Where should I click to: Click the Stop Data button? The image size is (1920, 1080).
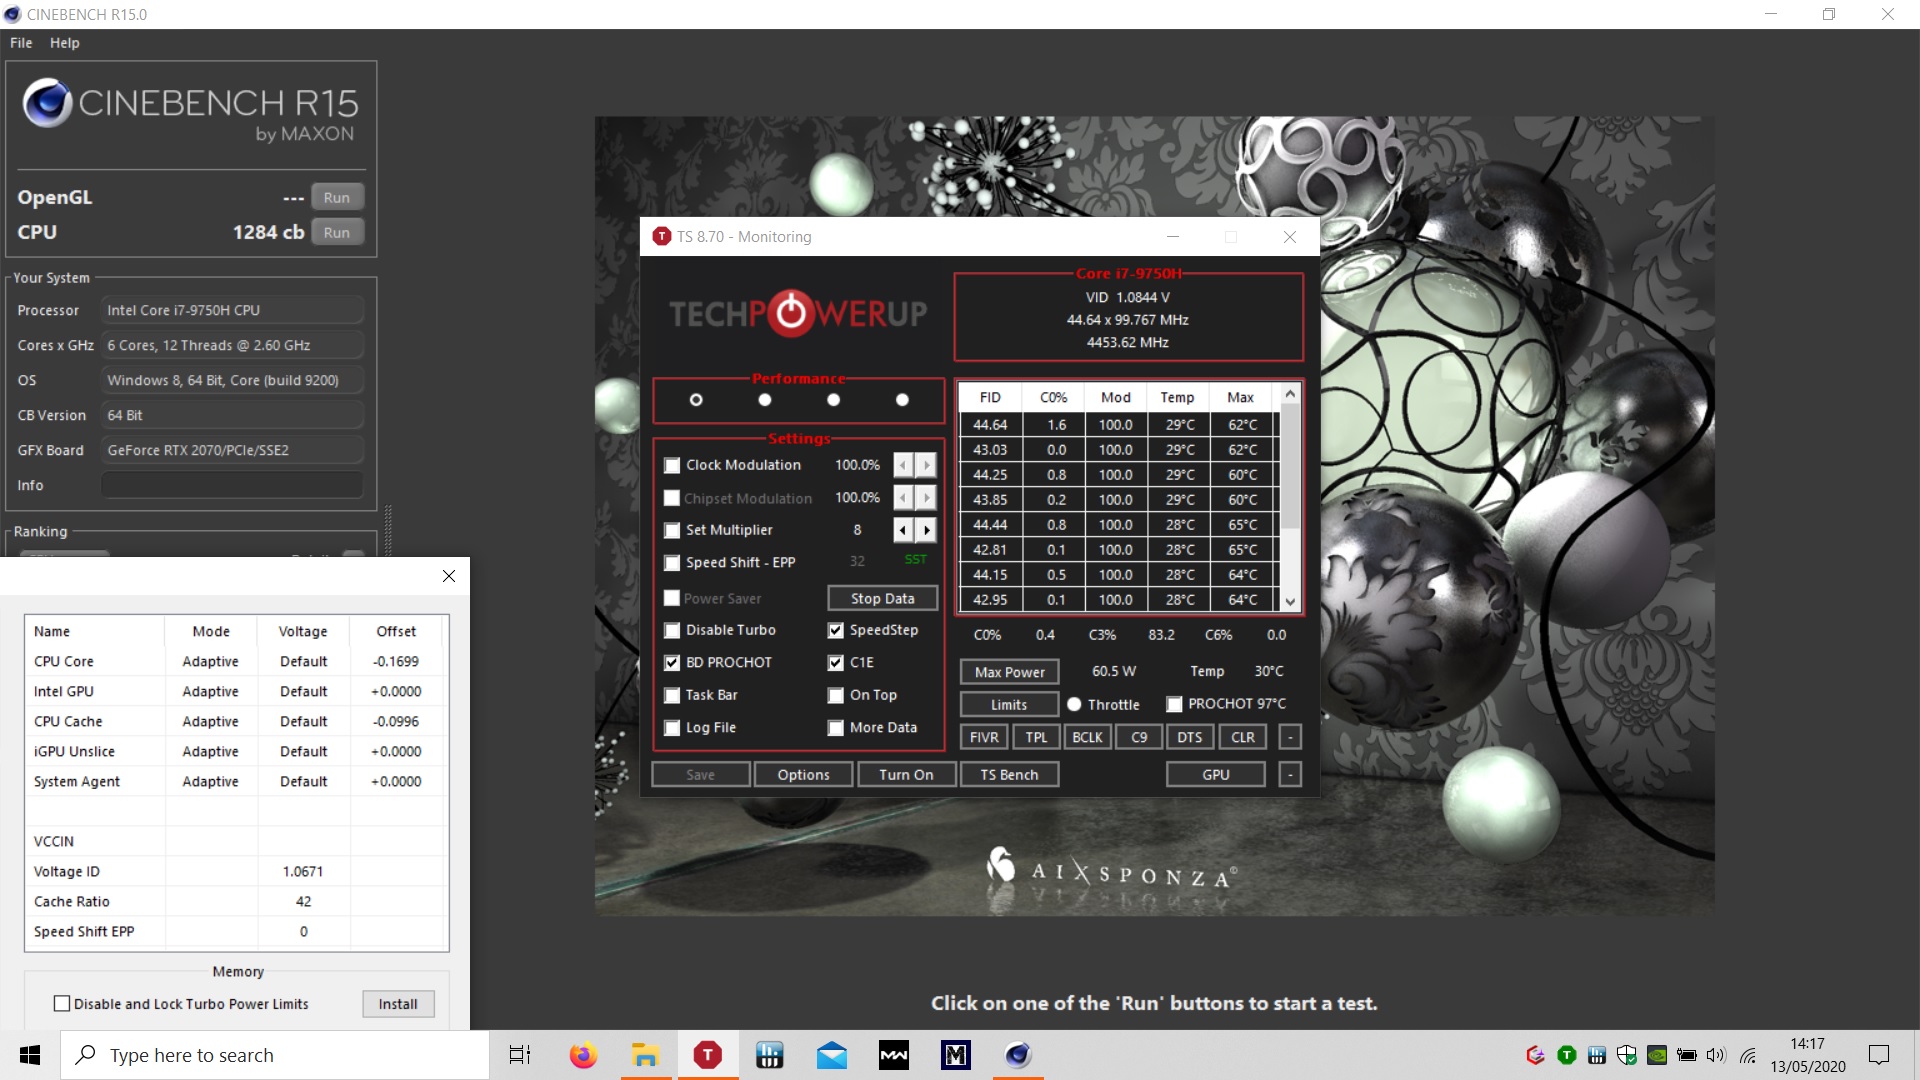coord(882,598)
